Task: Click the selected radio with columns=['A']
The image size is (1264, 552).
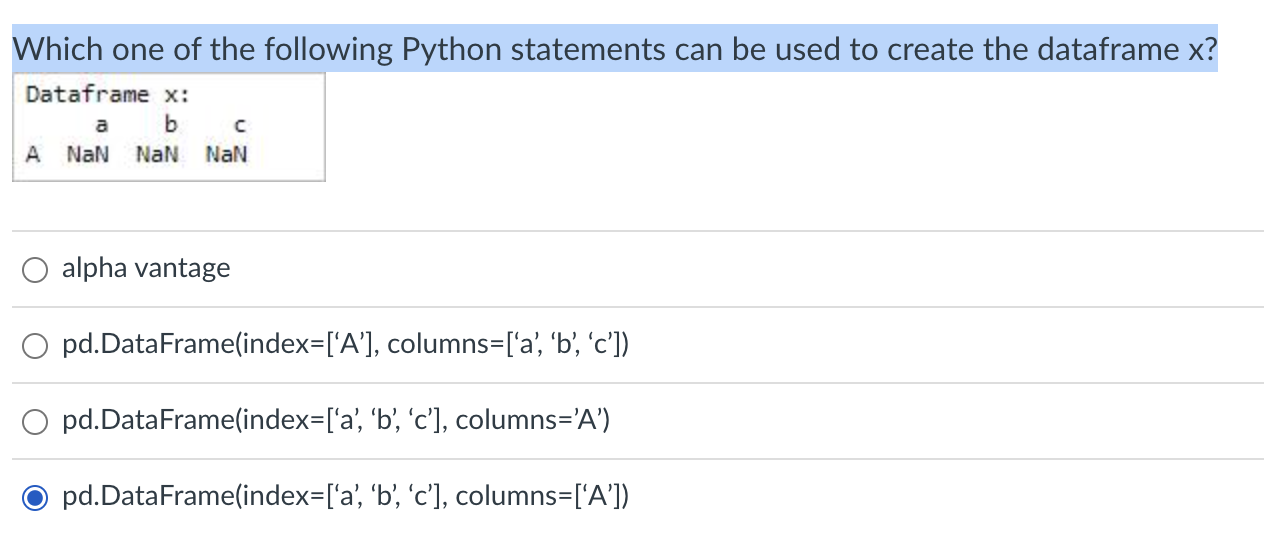Action: point(35,497)
